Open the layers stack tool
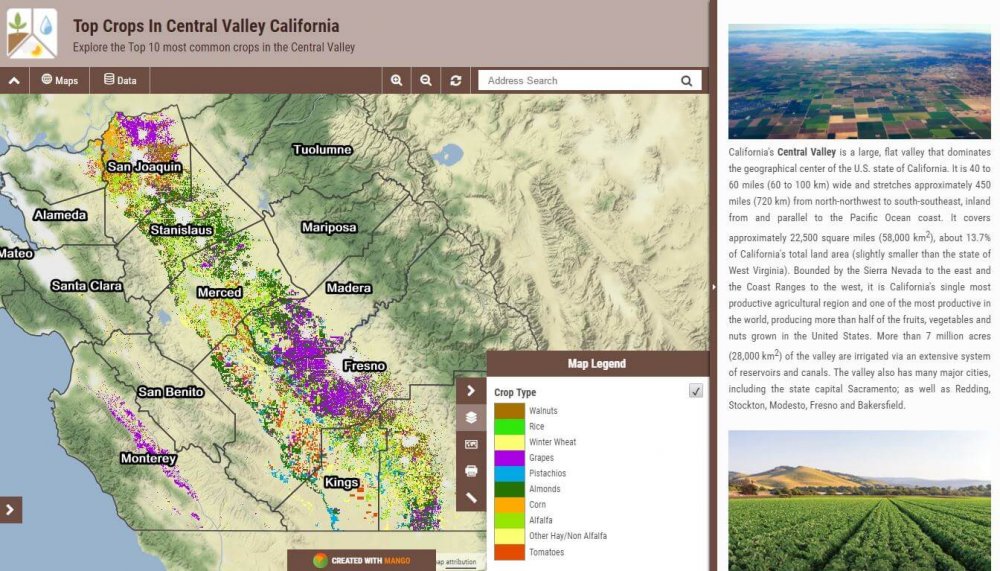The image size is (1000, 571). tap(471, 417)
